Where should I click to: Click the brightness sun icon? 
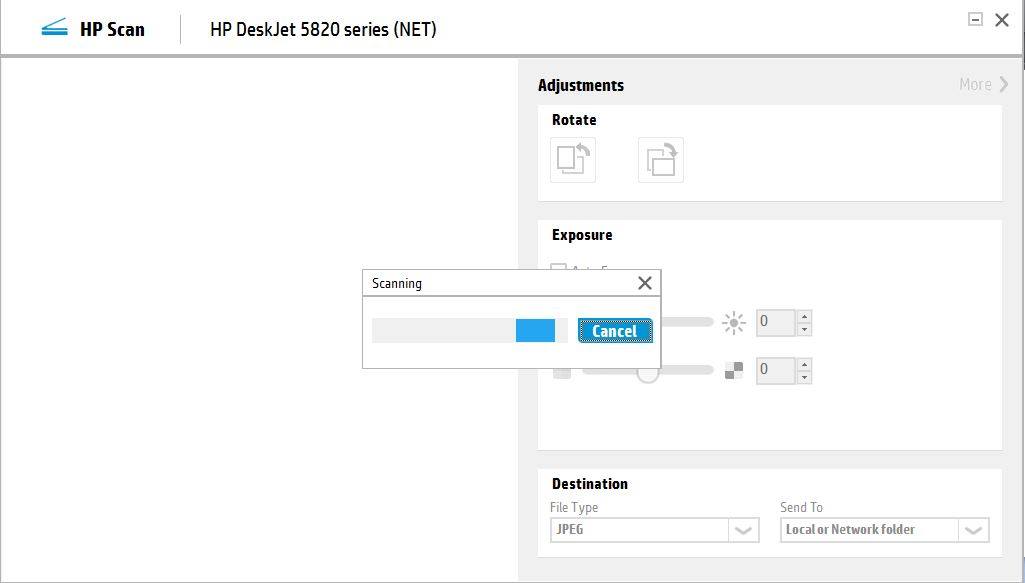coord(734,323)
